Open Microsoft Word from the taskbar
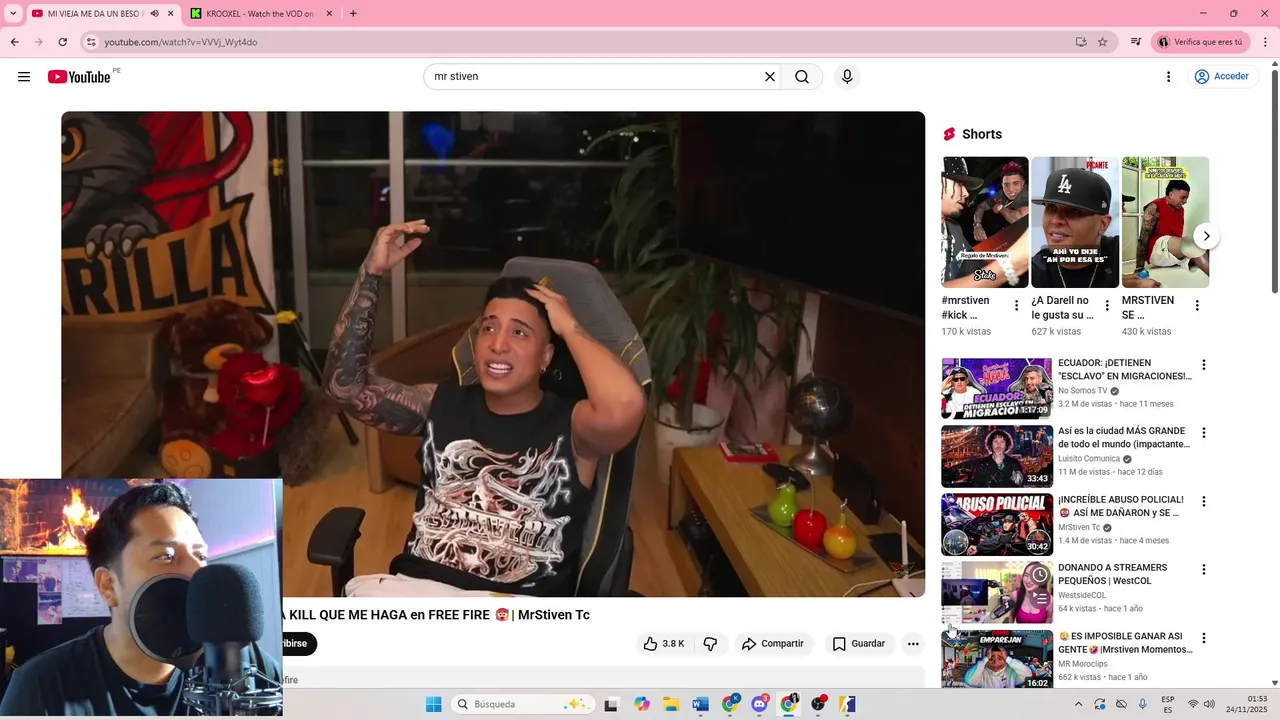The height and width of the screenshot is (720, 1280). [700, 704]
